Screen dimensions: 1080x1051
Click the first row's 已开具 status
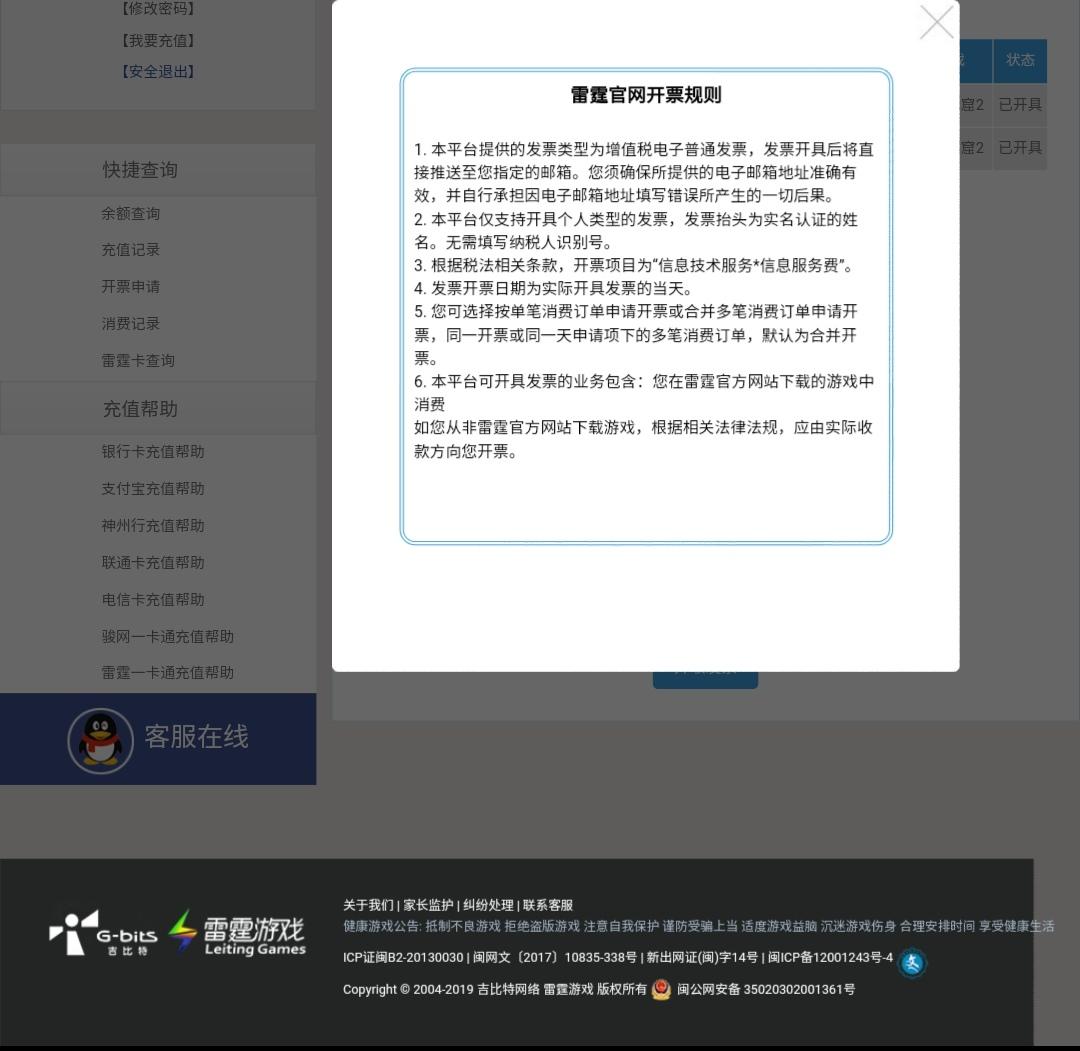tap(1020, 105)
